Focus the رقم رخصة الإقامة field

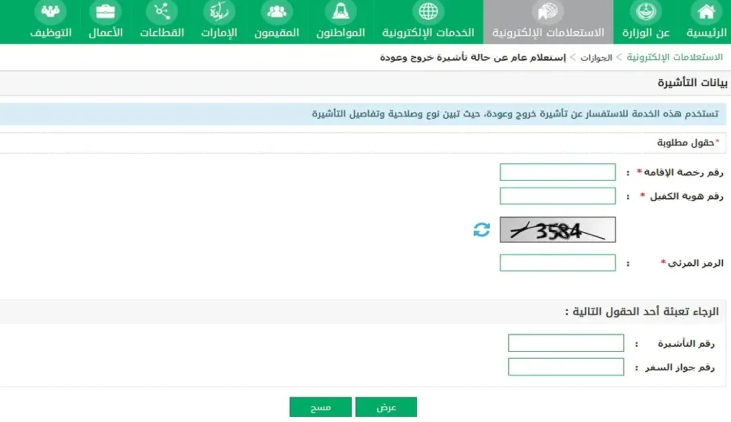pos(557,172)
